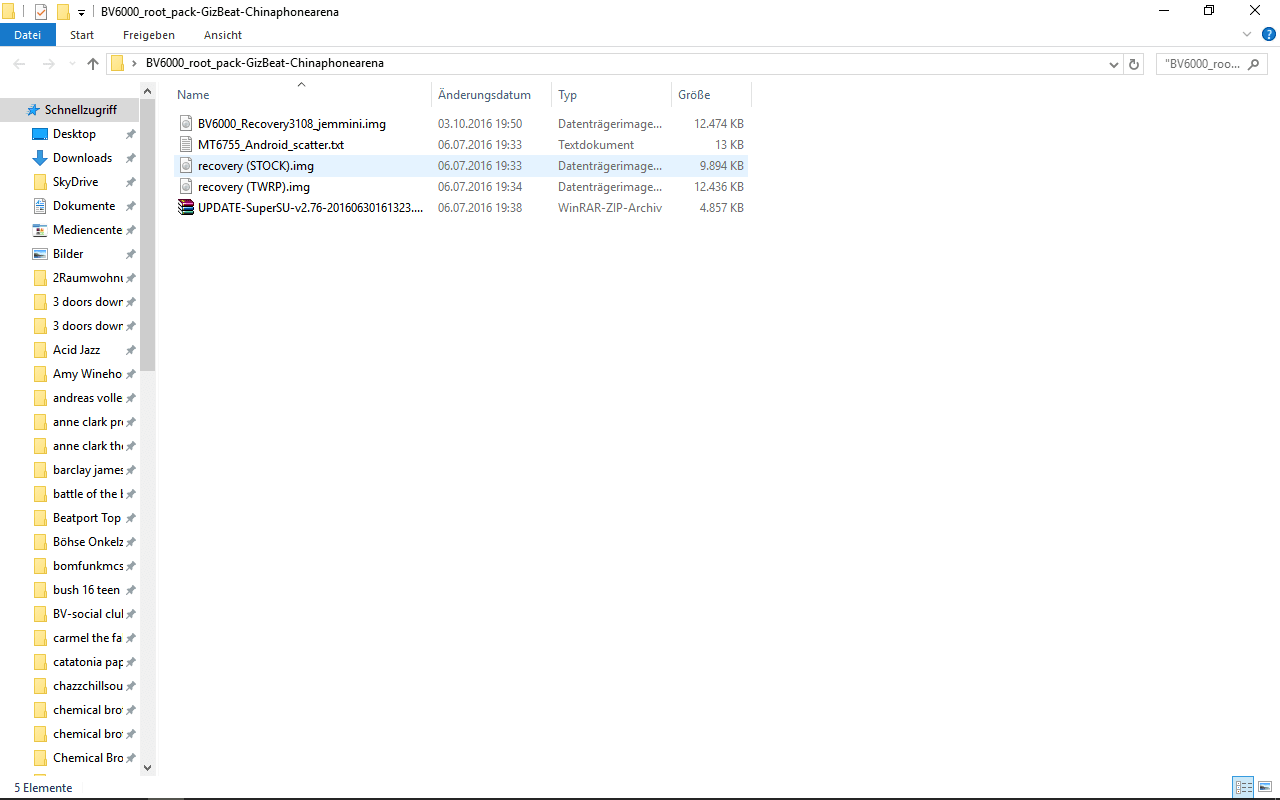Open the Datei menu tab
Viewport: 1280px width, 800px height.
(28, 35)
